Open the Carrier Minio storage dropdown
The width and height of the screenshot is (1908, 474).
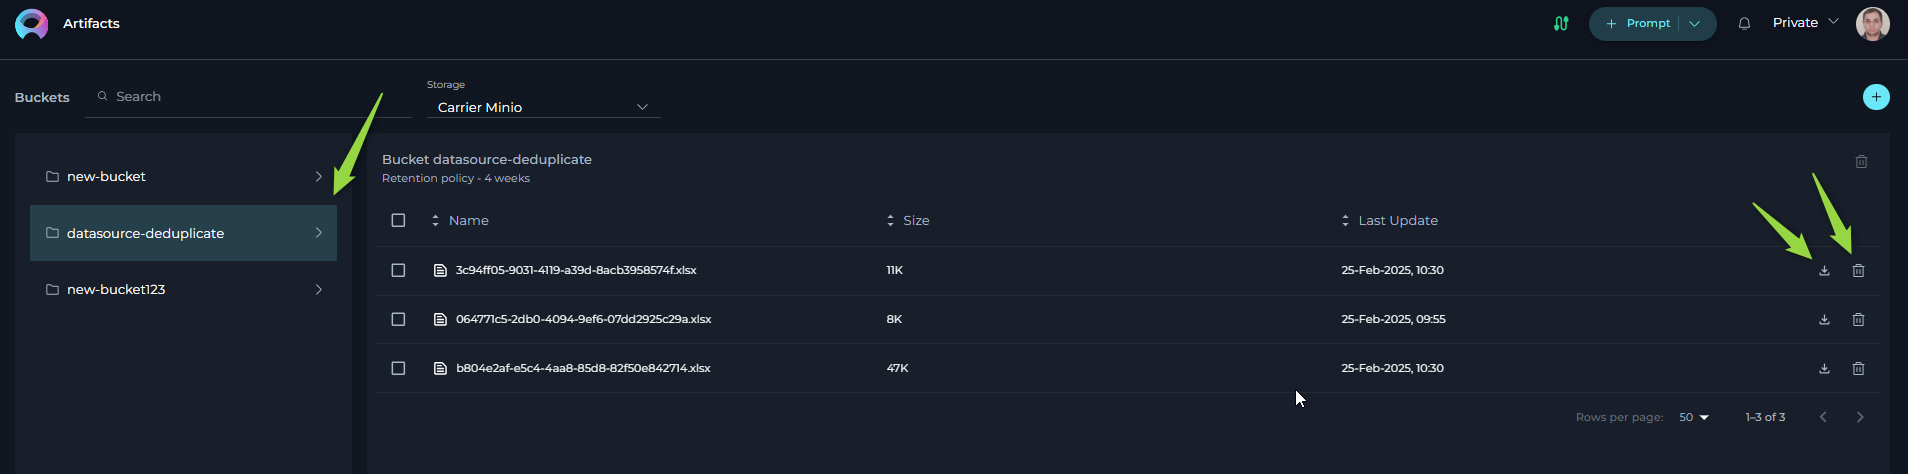(543, 107)
